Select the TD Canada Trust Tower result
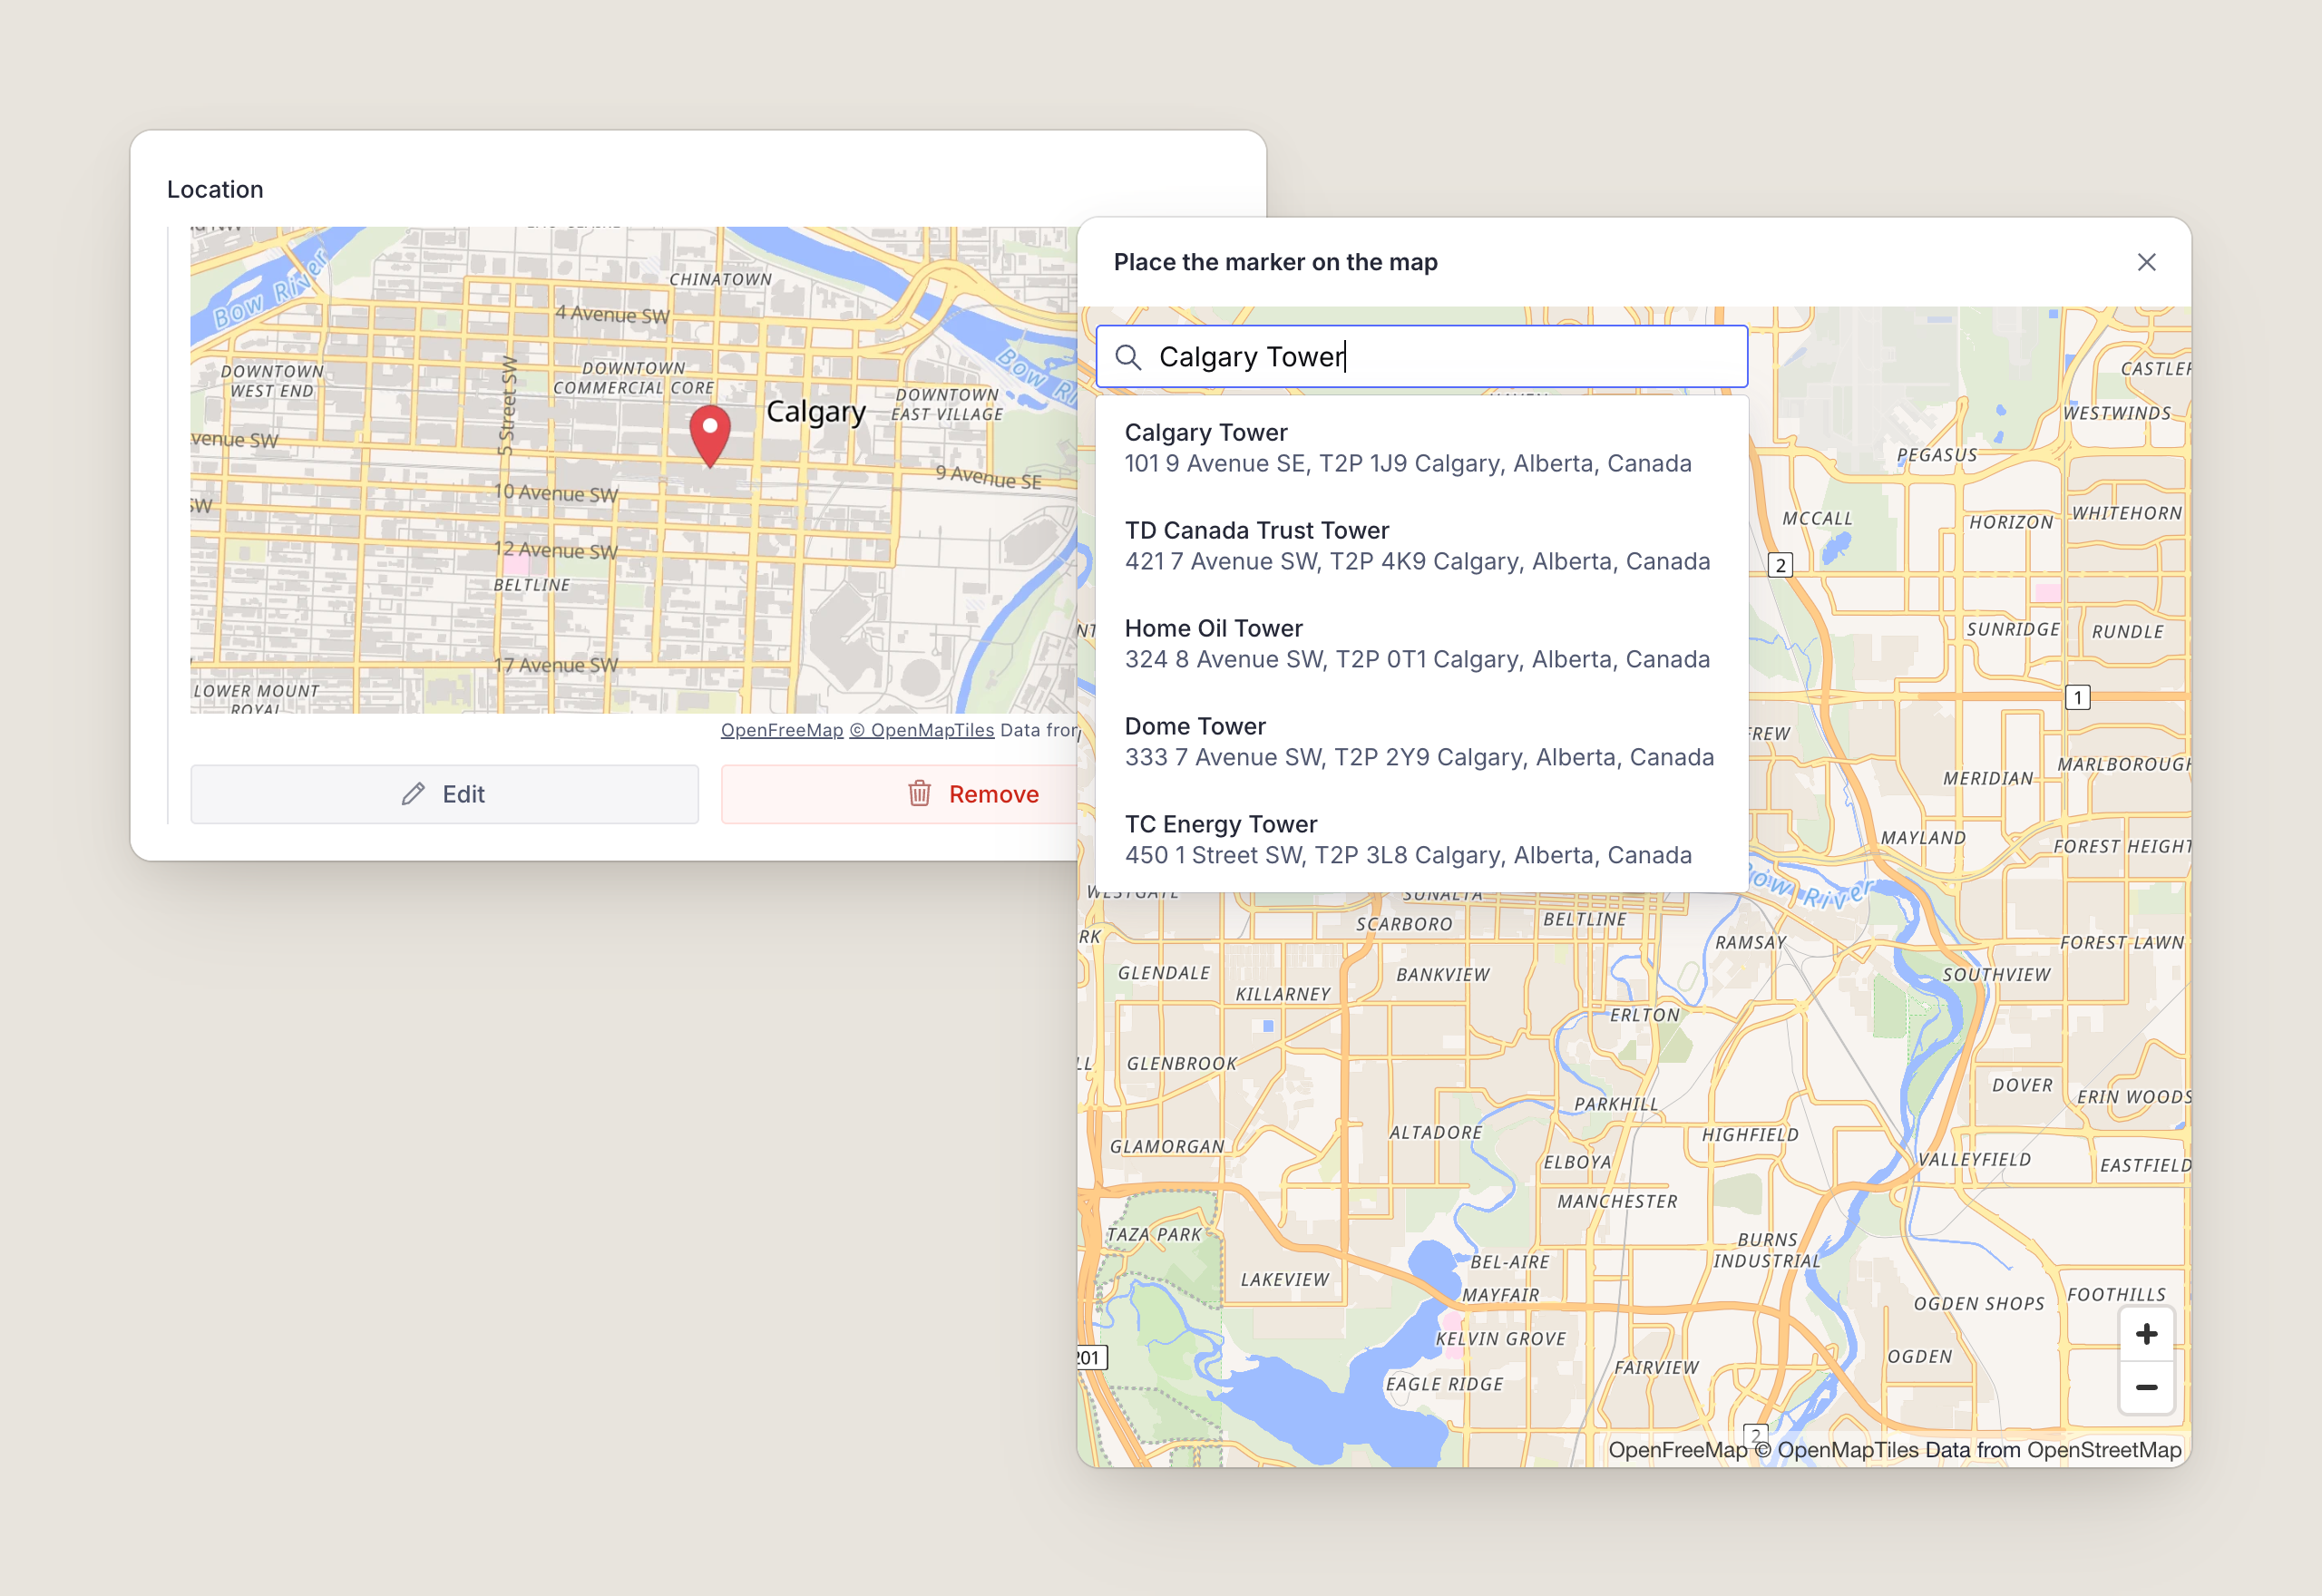Image resolution: width=2322 pixels, height=1596 pixels. pyautogui.click(x=1422, y=546)
